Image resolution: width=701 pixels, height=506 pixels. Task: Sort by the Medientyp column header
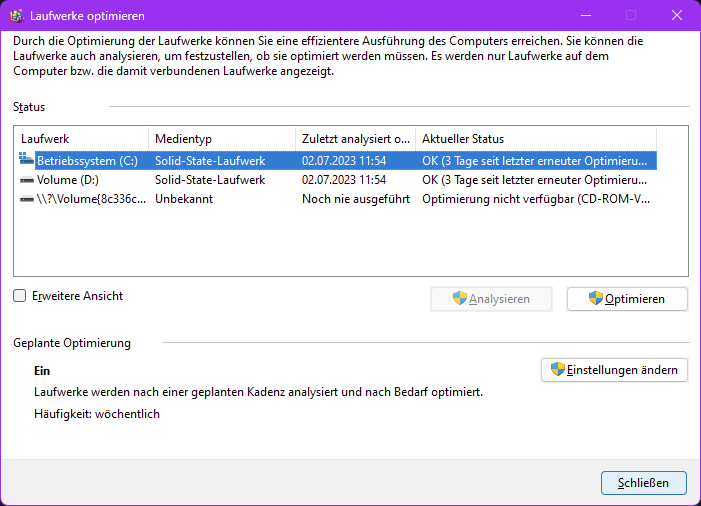tap(222, 139)
